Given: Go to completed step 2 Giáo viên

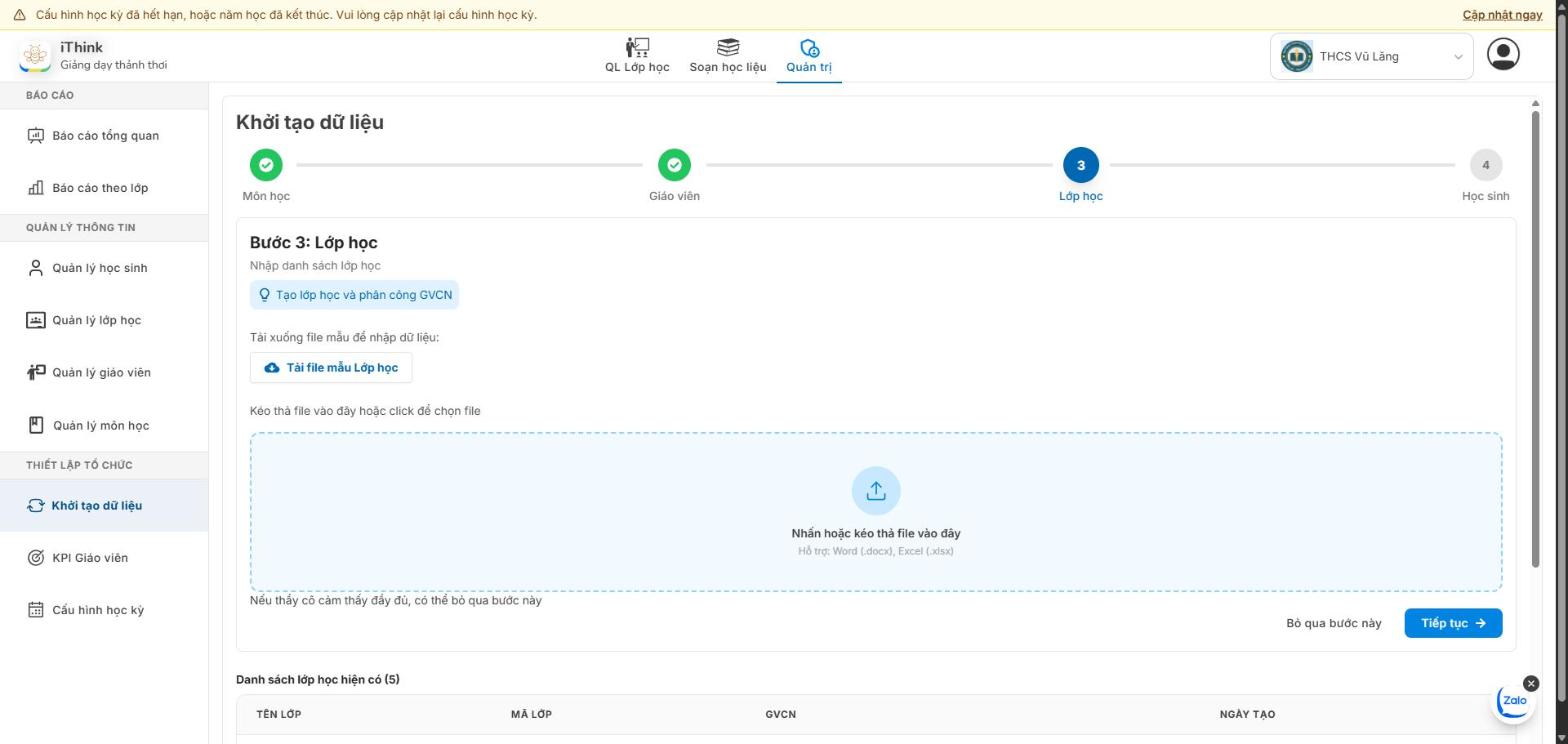Looking at the screenshot, I should pos(674,165).
